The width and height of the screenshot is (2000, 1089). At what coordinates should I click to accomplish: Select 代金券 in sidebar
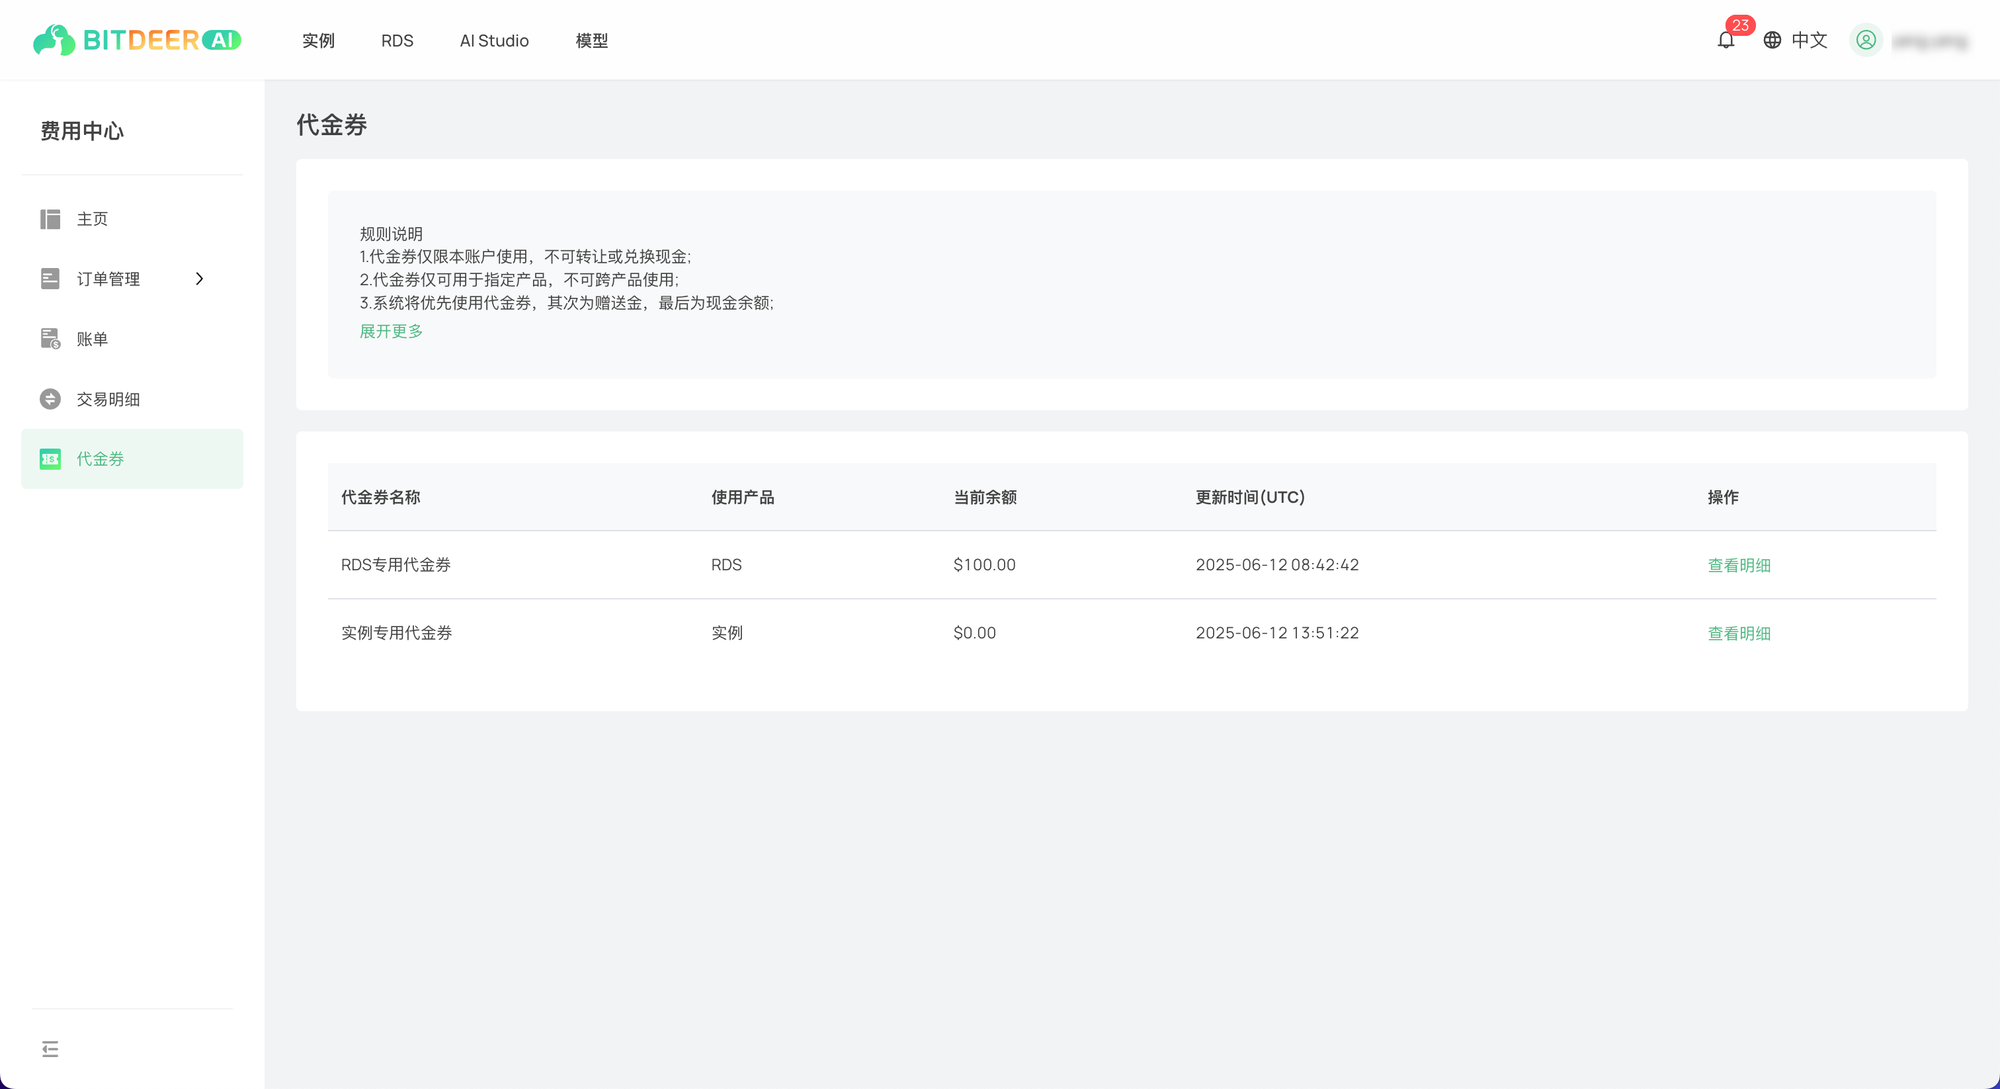coord(132,459)
